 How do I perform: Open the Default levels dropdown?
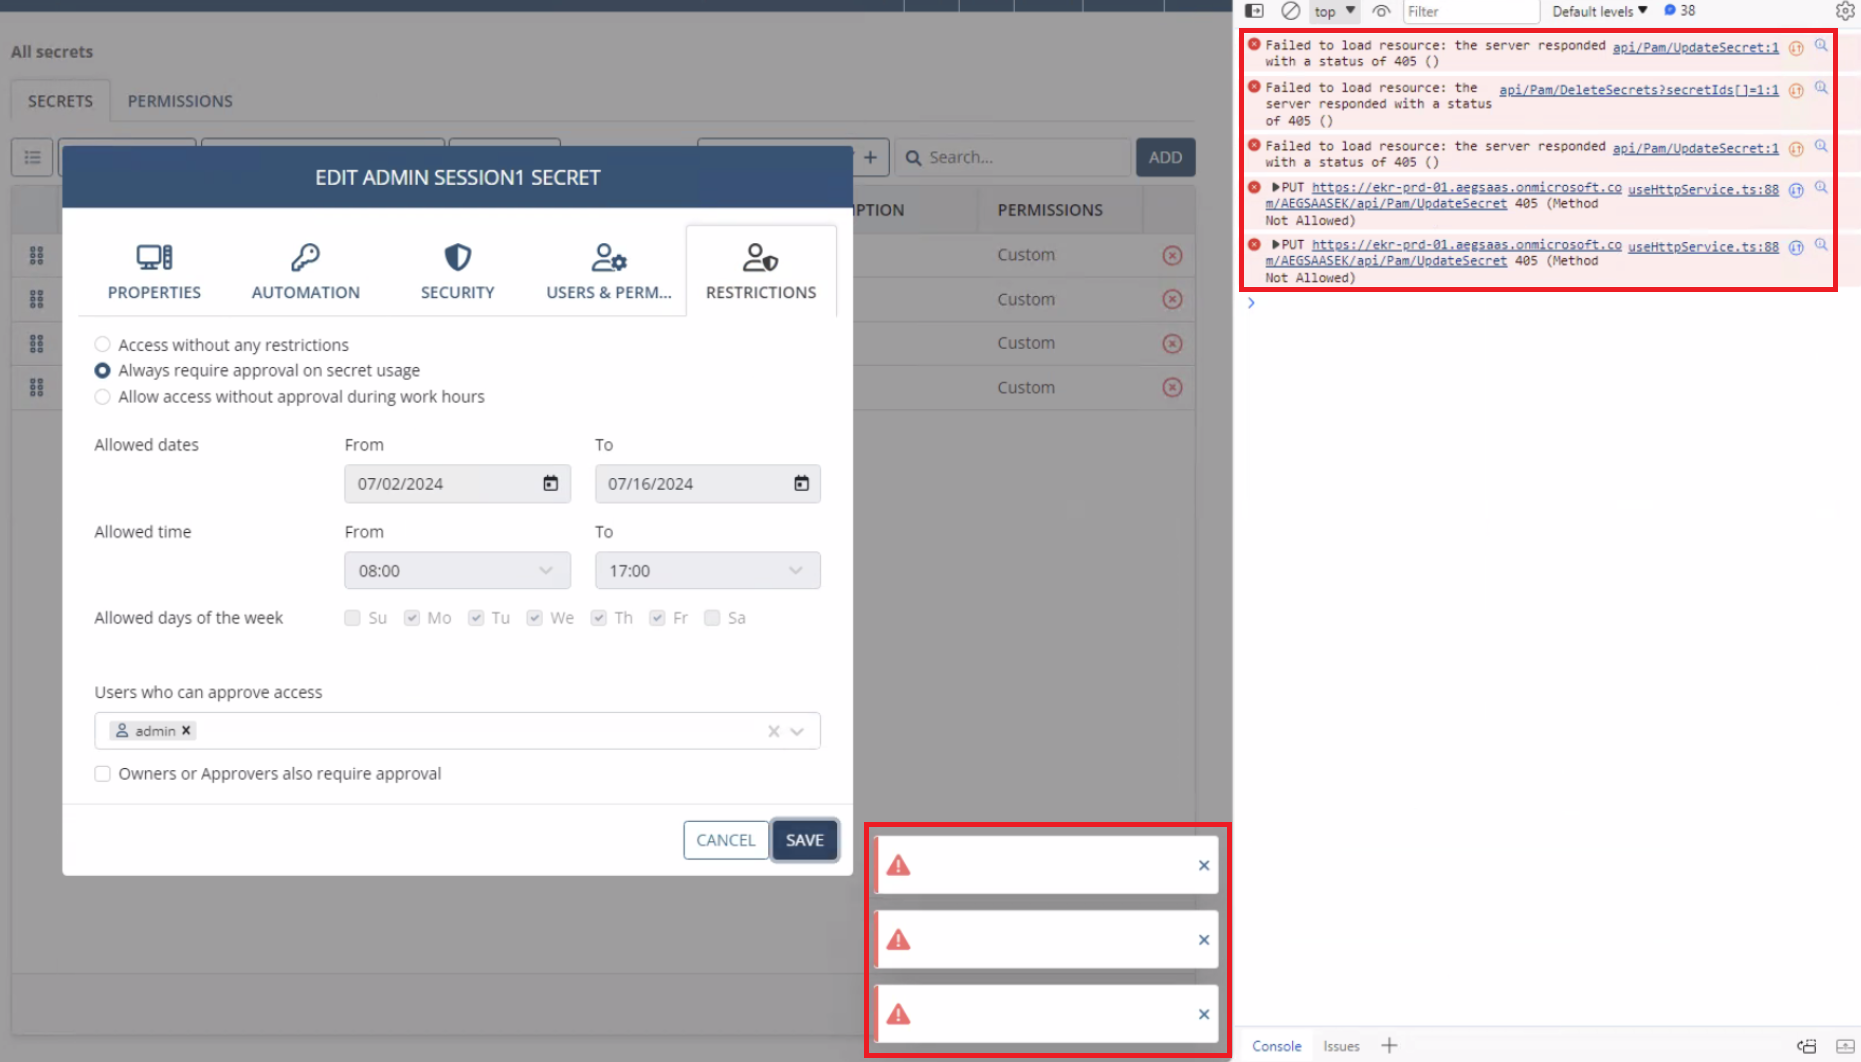pos(1599,11)
